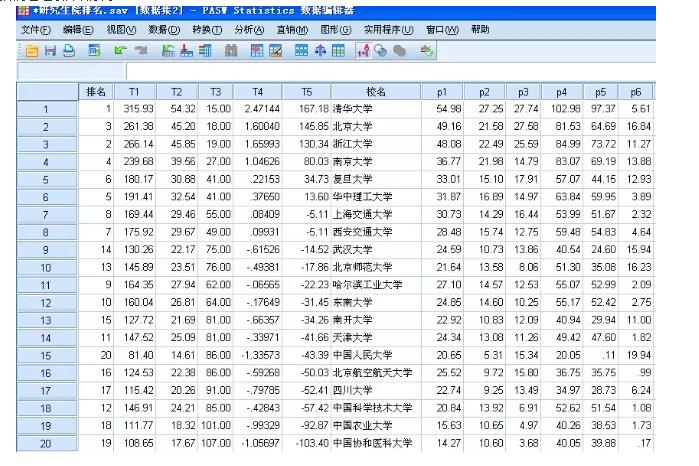
Task: Click the Go to case icon
Action: 168,51
